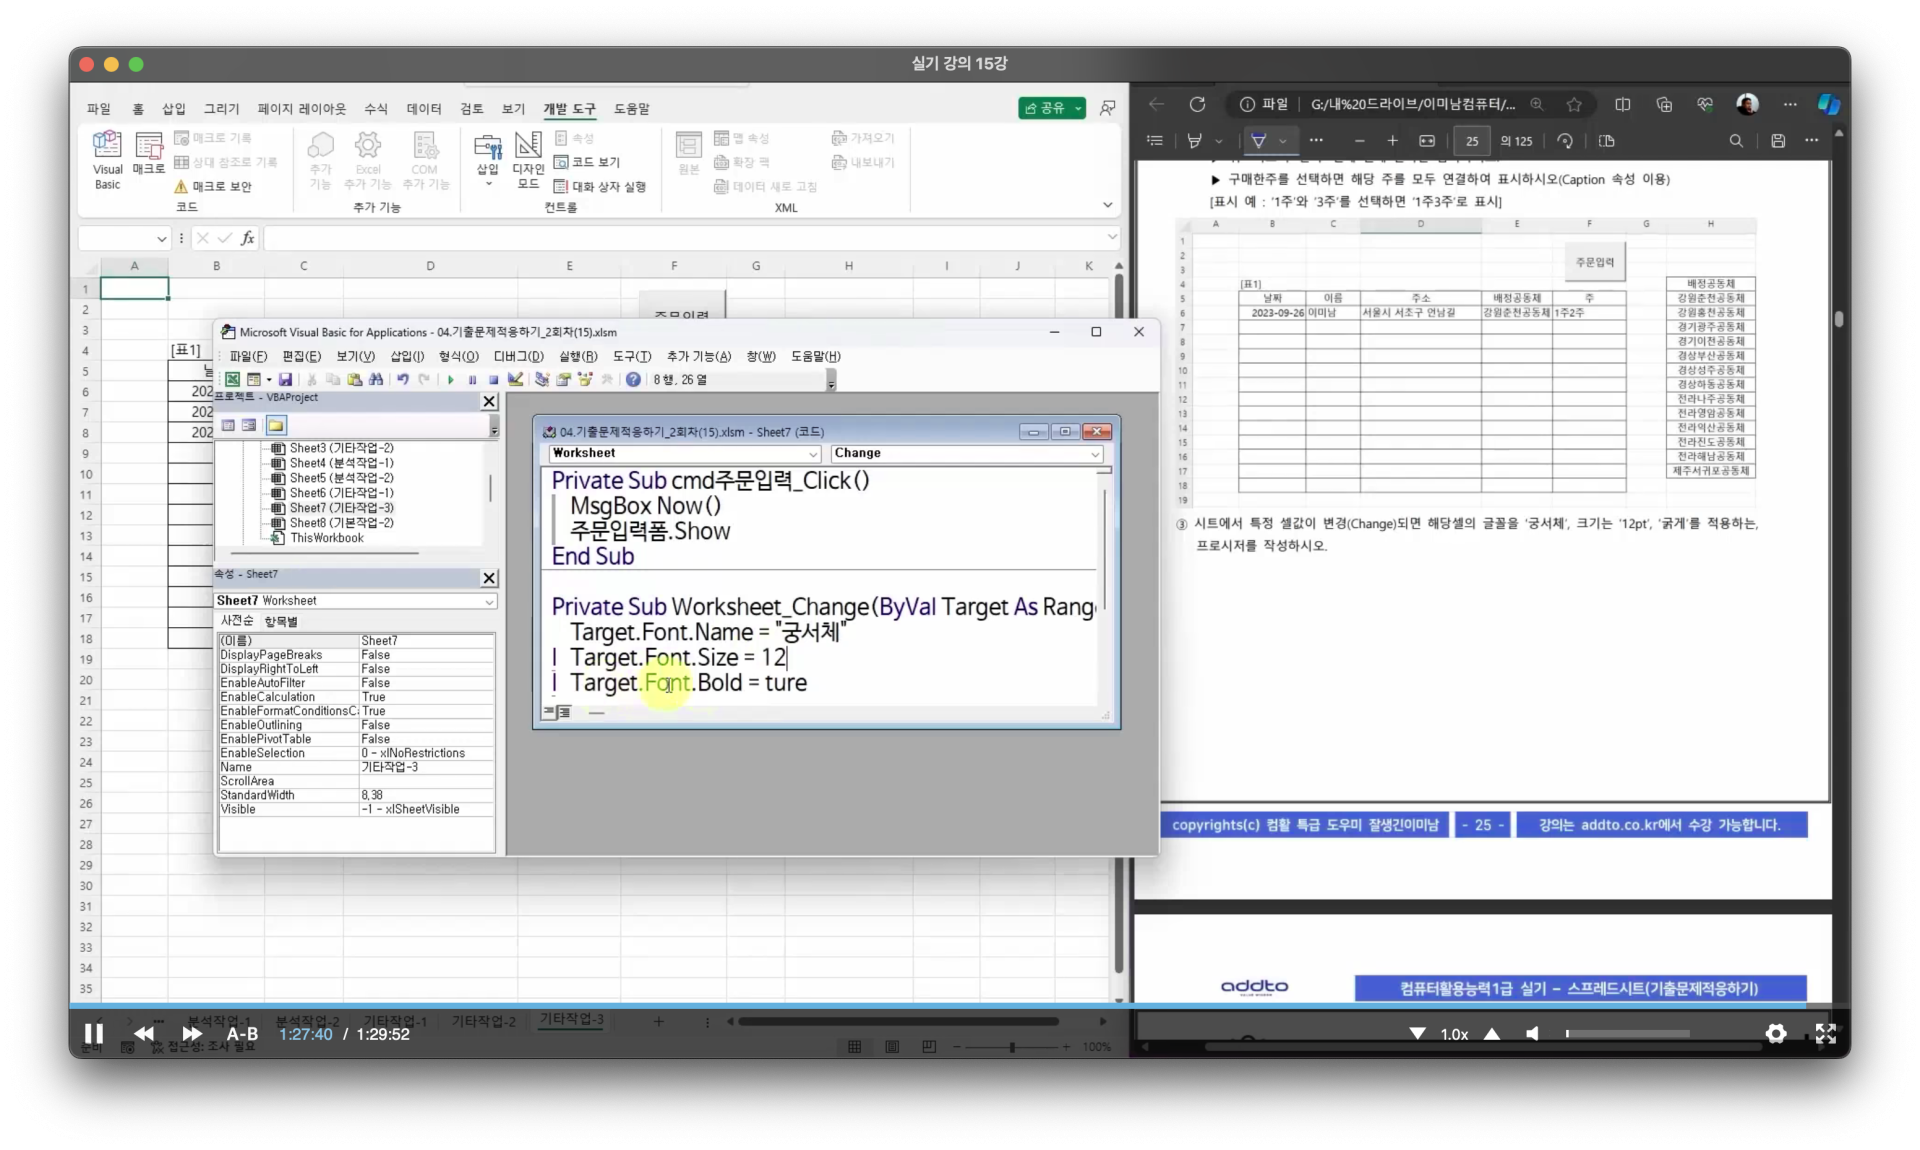Click the Undo icon in VBA toolbar

point(402,380)
